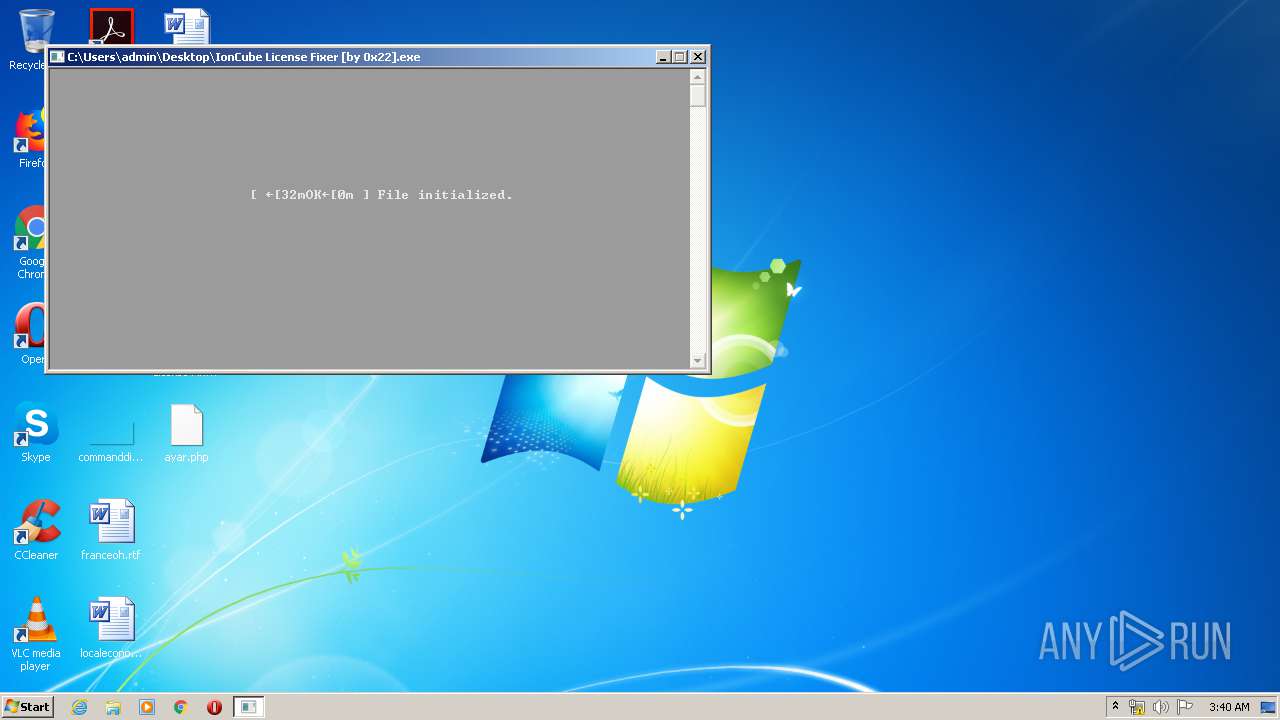Open the CCleaner desktop shortcut
Image resolution: width=1280 pixels, height=720 pixels.
pos(36,529)
